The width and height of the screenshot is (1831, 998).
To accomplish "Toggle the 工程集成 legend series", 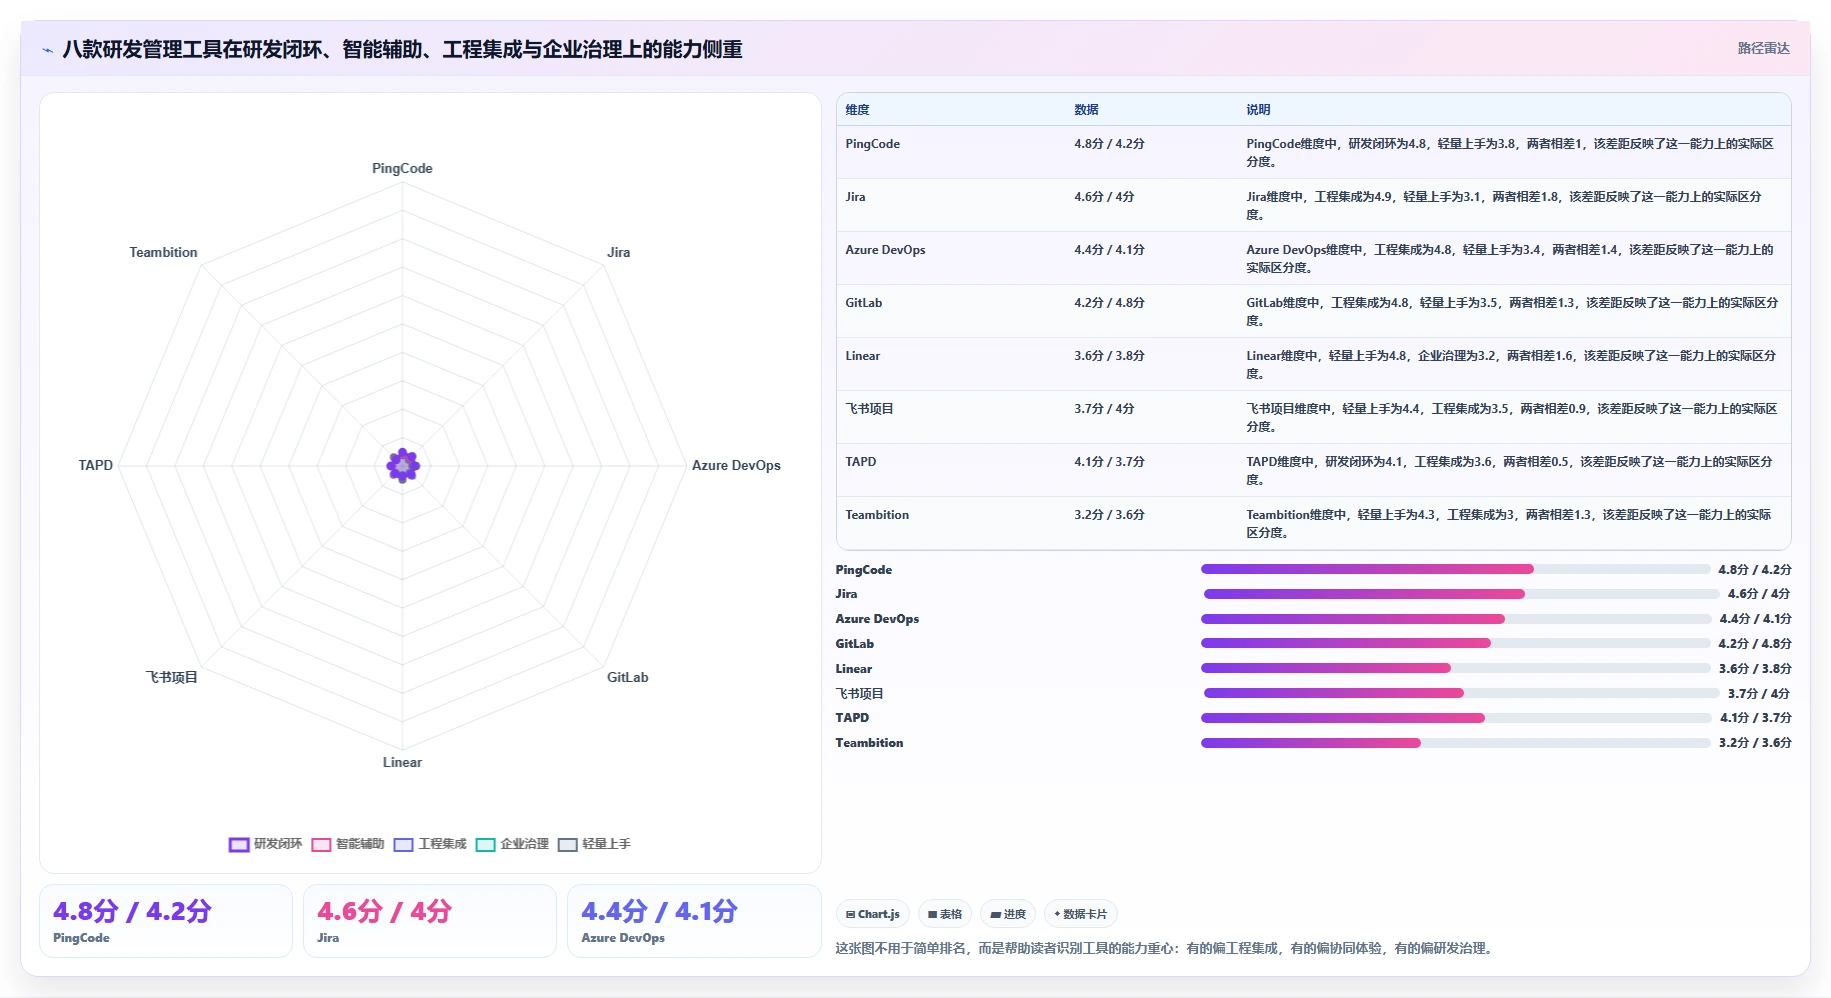I will [430, 844].
